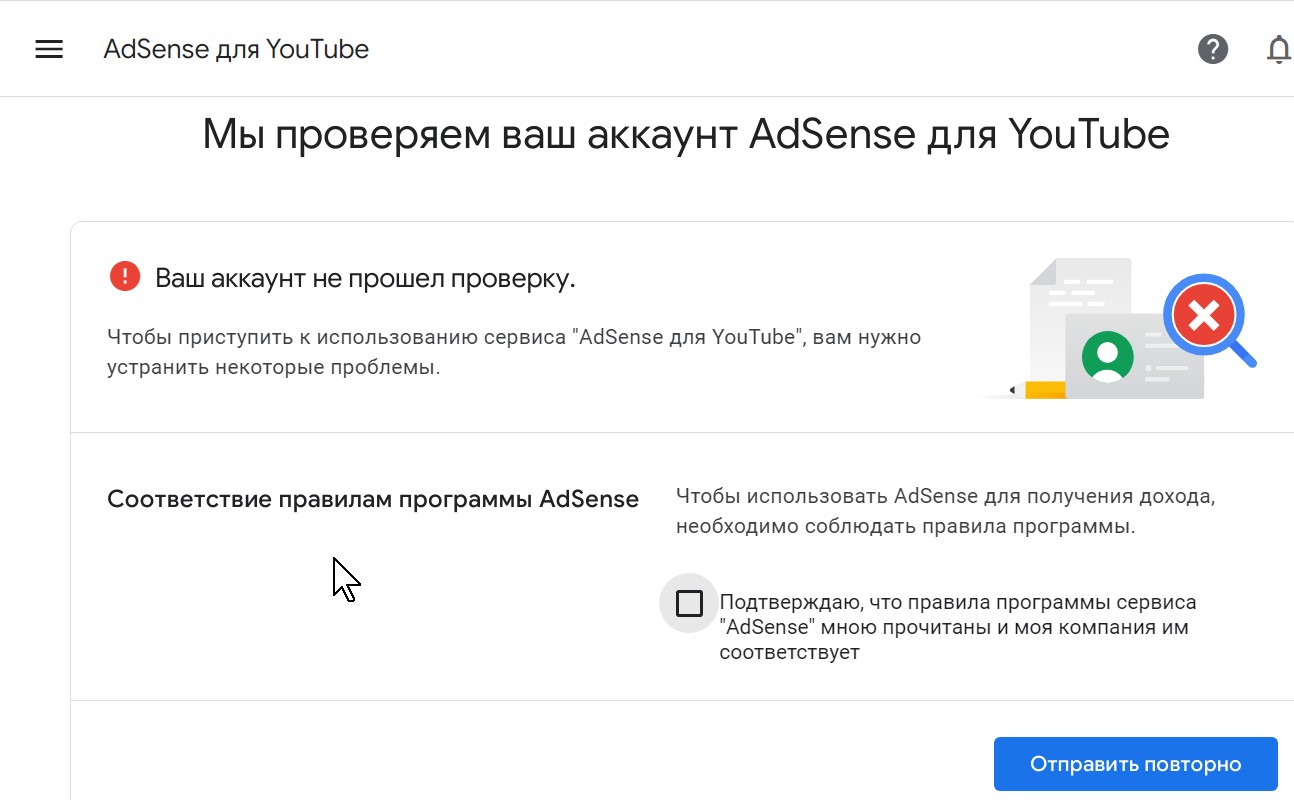Click the text "Чтобы использовать AdSense для получения дохода"
The height and width of the screenshot is (800, 1294).
[x=945, y=496]
